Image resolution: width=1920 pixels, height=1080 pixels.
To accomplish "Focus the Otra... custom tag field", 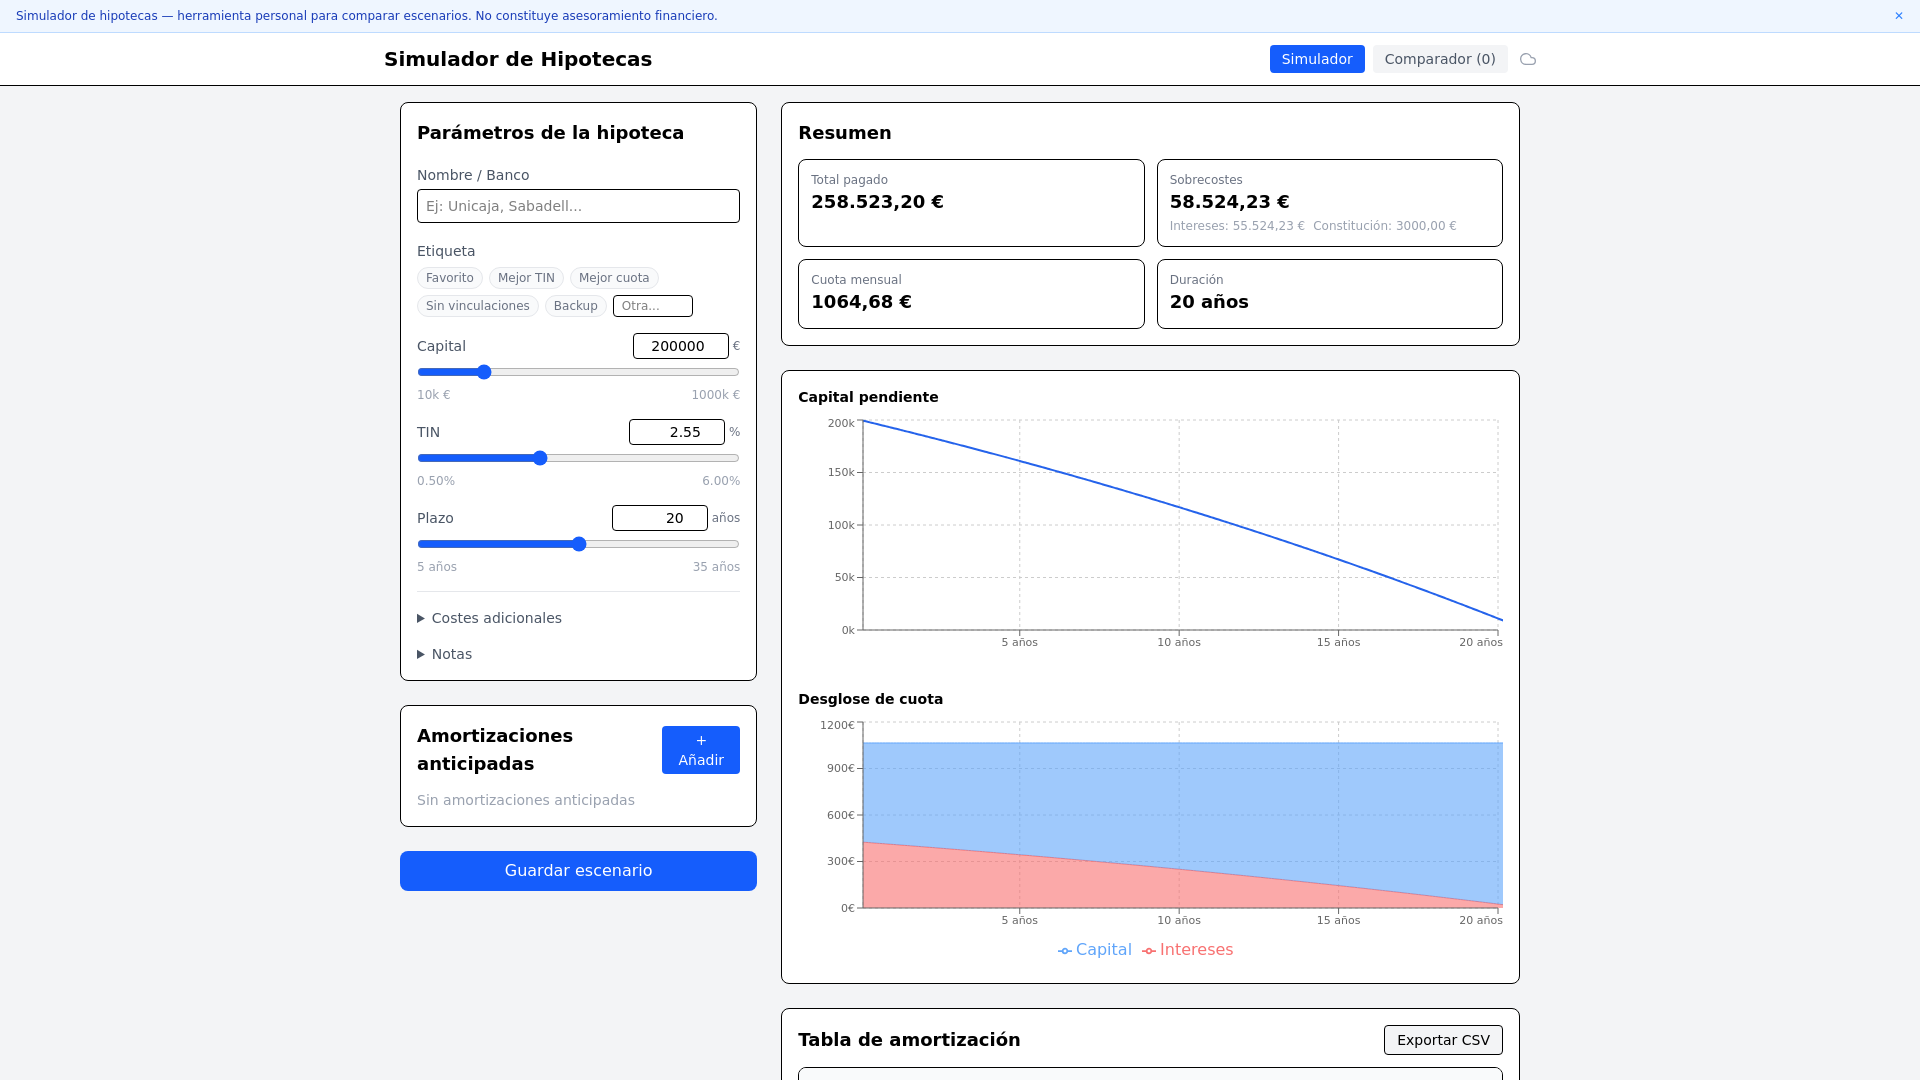I will click(x=653, y=306).
